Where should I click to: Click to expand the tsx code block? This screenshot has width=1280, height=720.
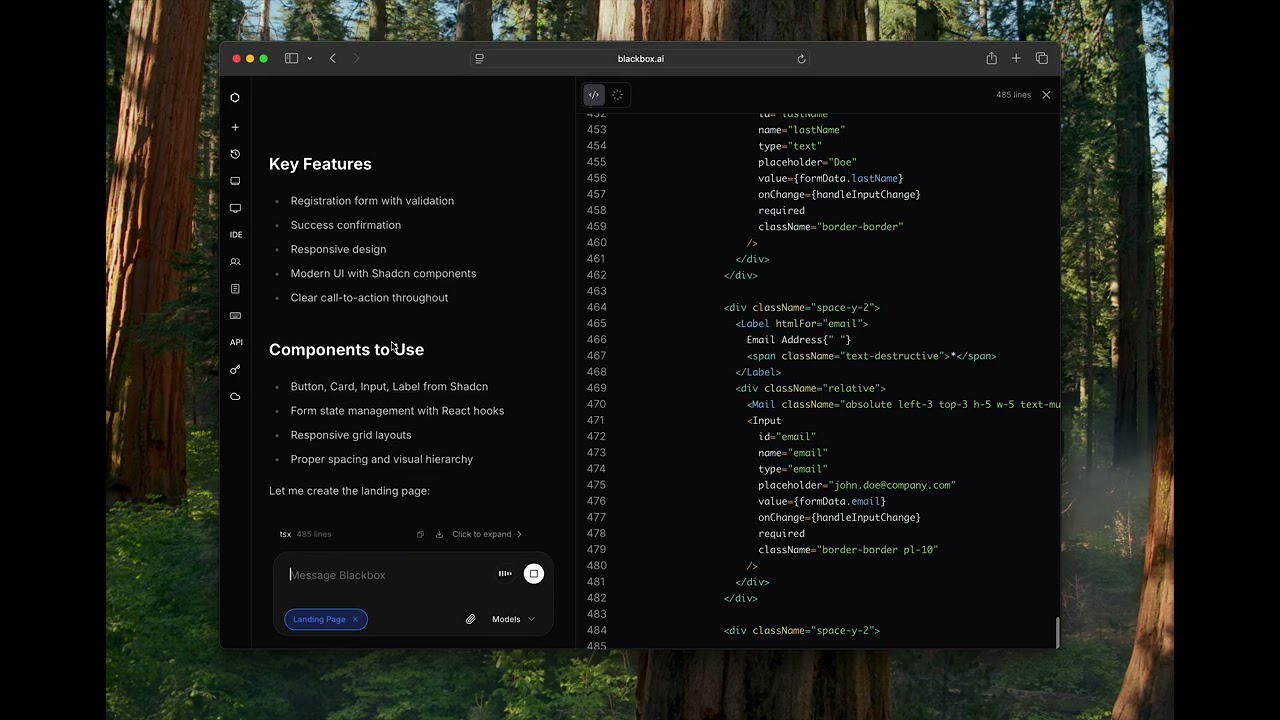tap(487, 534)
